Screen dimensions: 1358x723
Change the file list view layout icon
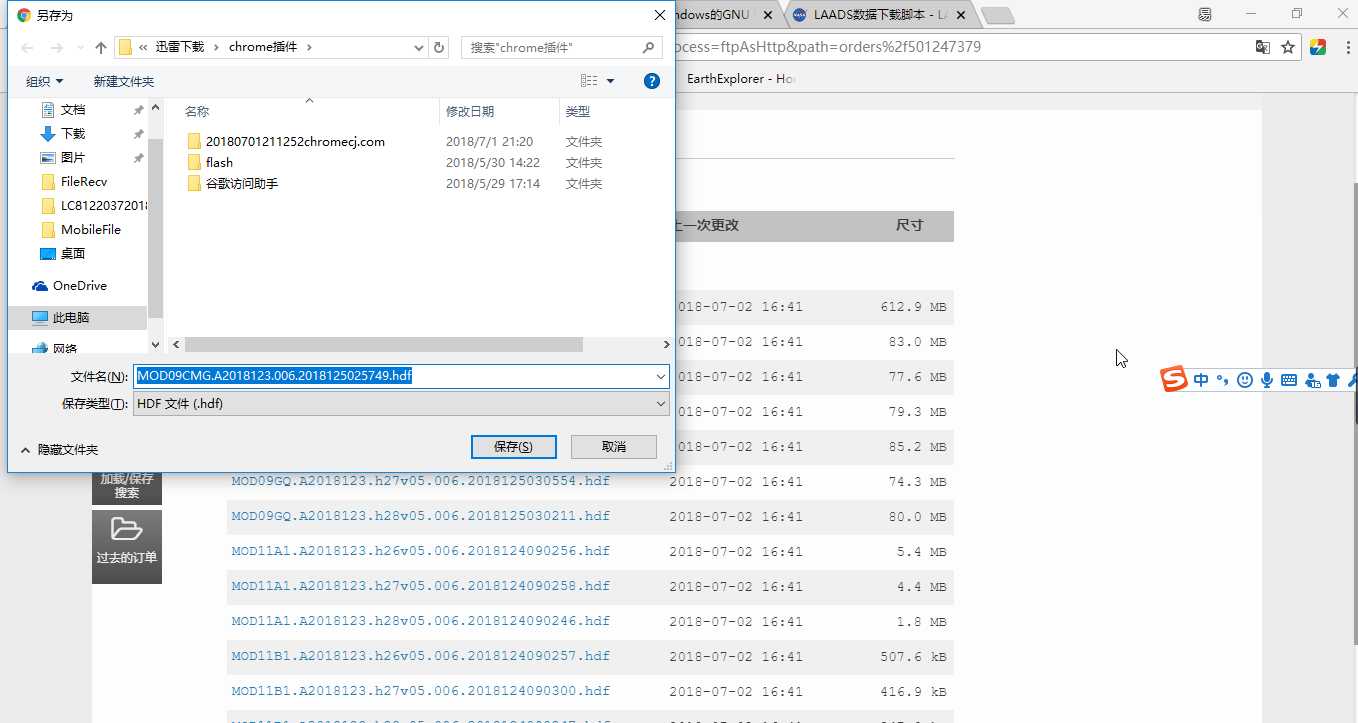[x=589, y=81]
